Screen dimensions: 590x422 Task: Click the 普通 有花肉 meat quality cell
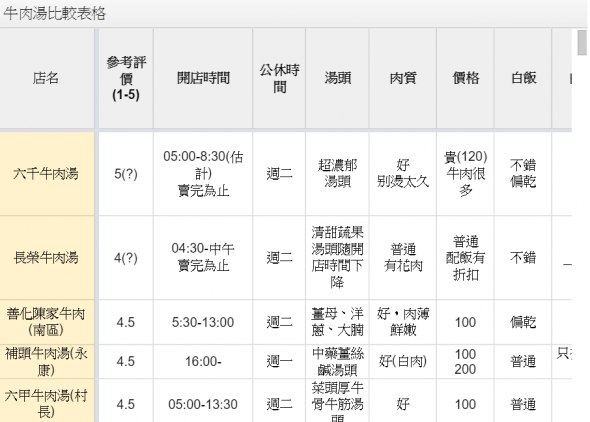tap(403, 258)
